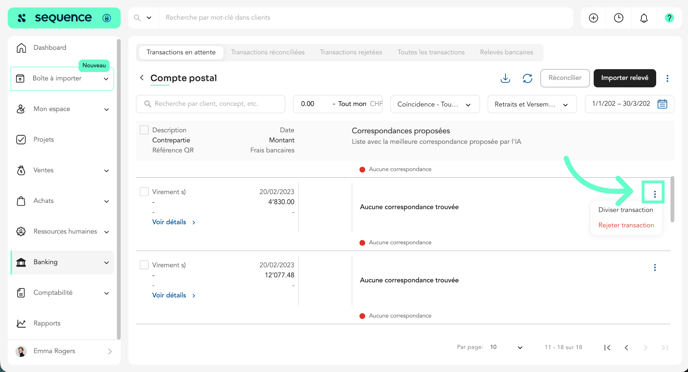
Task: Click the Importer relevé button
Action: click(x=625, y=78)
